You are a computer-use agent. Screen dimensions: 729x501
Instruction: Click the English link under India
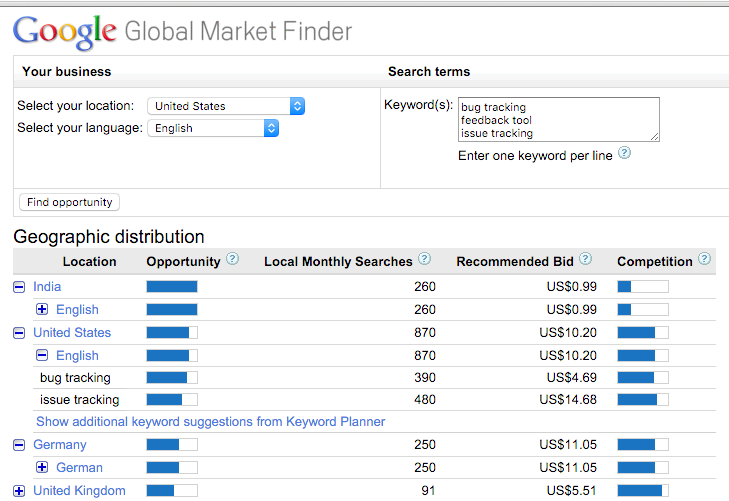coord(77,310)
